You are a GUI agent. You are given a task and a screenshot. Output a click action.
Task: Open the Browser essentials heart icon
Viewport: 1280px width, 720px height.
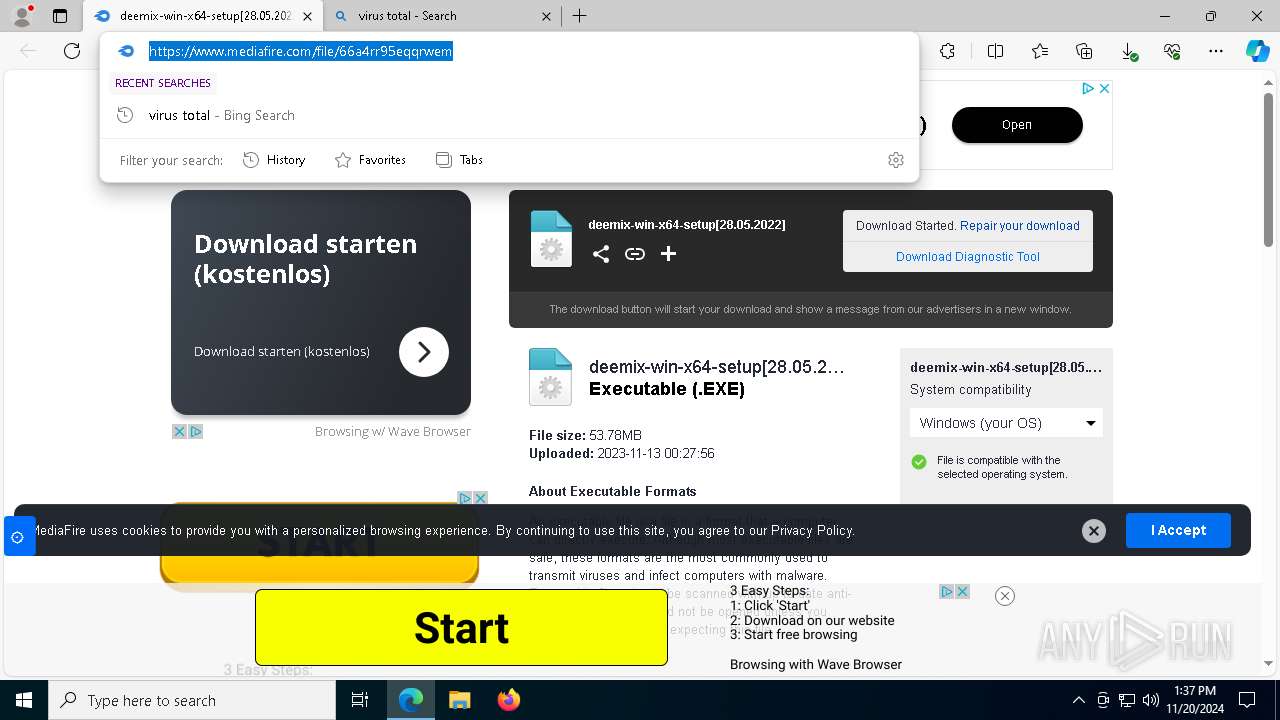point(1172,51)
